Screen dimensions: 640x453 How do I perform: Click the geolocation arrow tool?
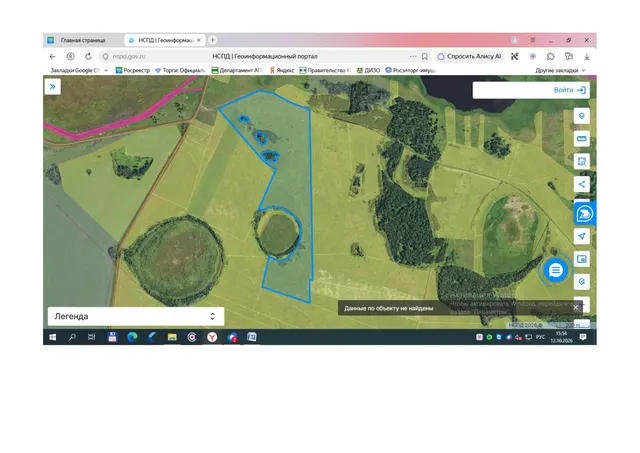tap(582, 236)
